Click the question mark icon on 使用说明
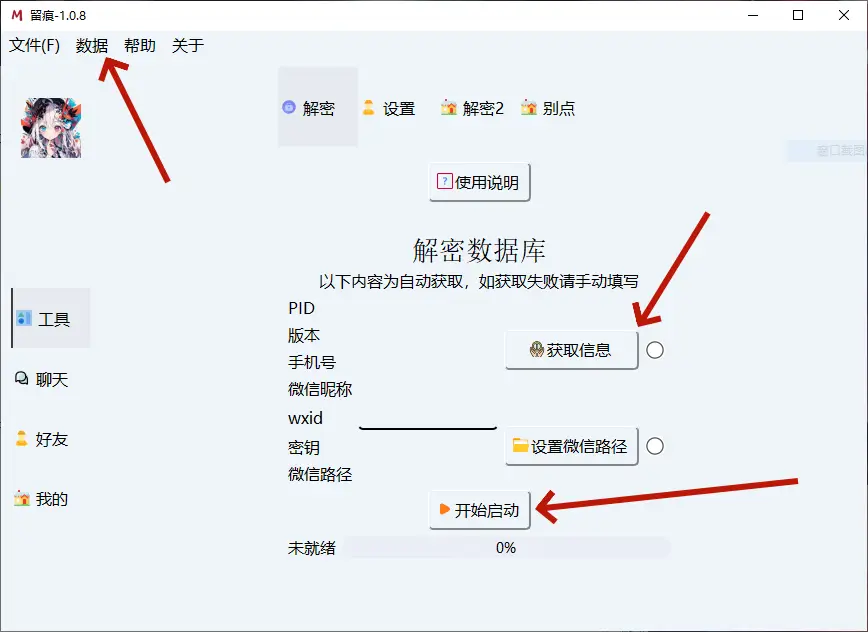 click(445, 182)
